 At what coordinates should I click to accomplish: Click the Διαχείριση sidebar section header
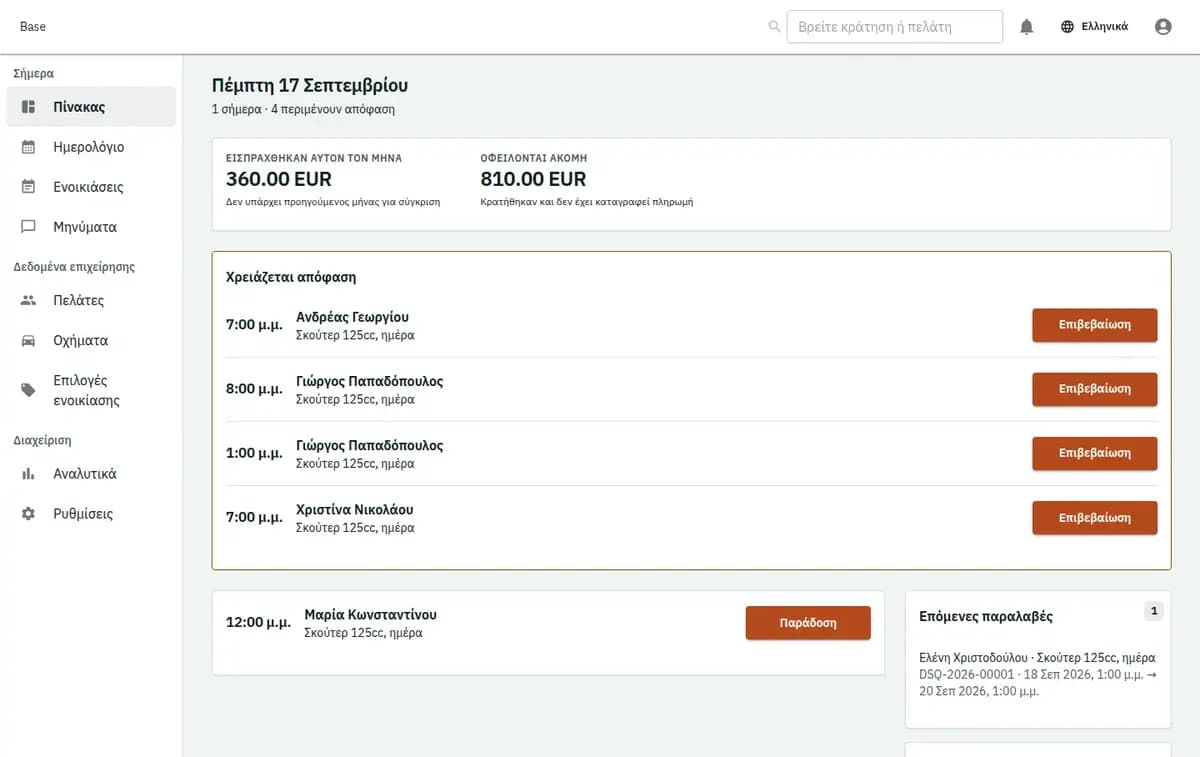(42, 440)
